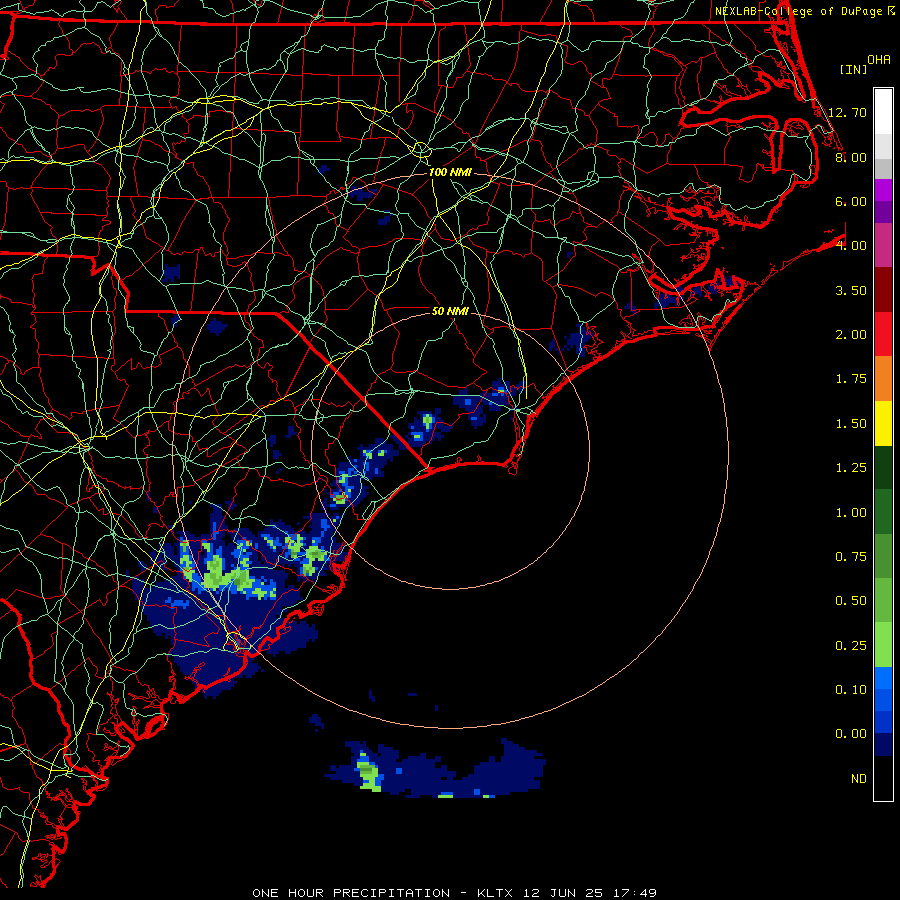
Task: Select the 6.00 legend value
Action: coord(850,201)
